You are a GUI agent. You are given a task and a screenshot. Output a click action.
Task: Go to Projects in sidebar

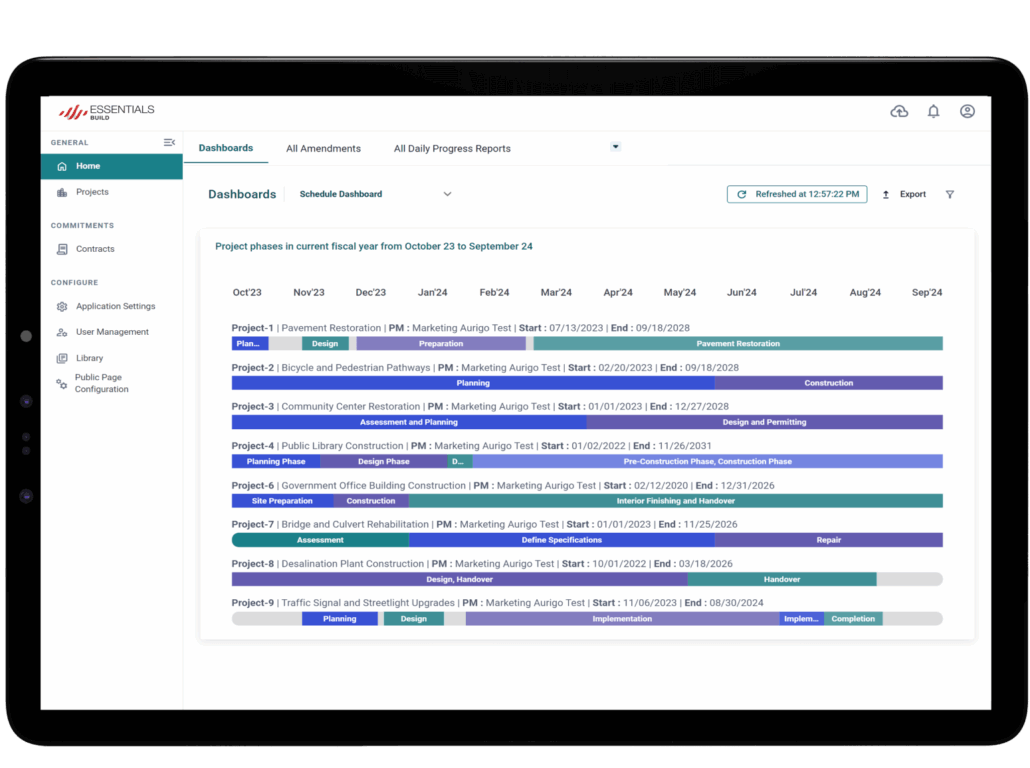[92, 192]
